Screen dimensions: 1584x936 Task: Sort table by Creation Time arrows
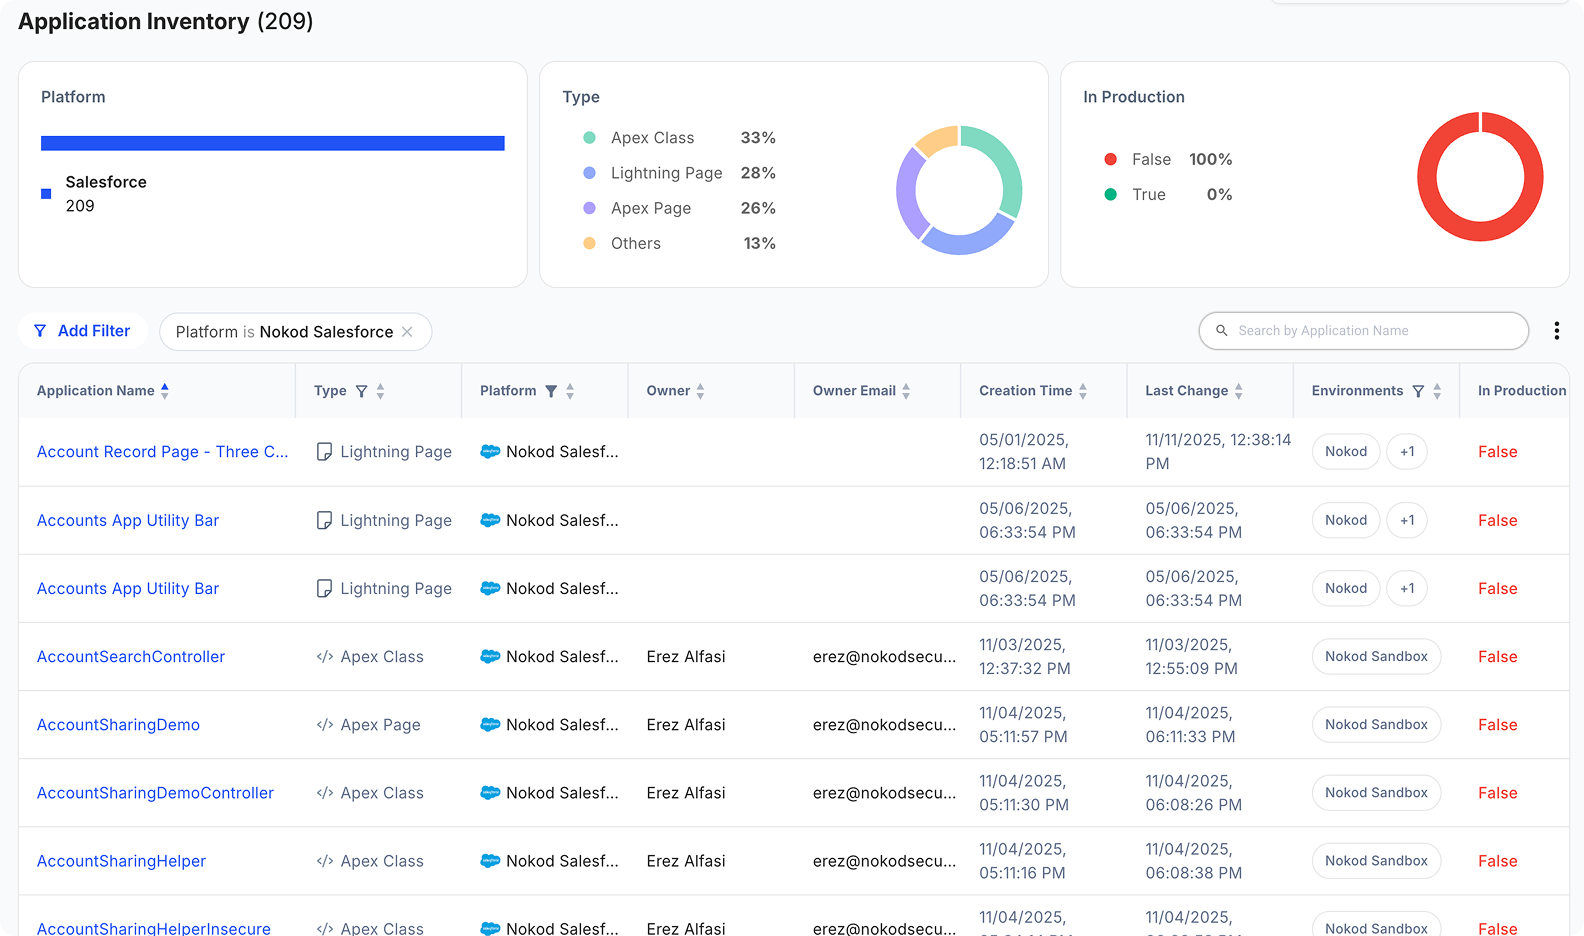[x=1083, y=391]
